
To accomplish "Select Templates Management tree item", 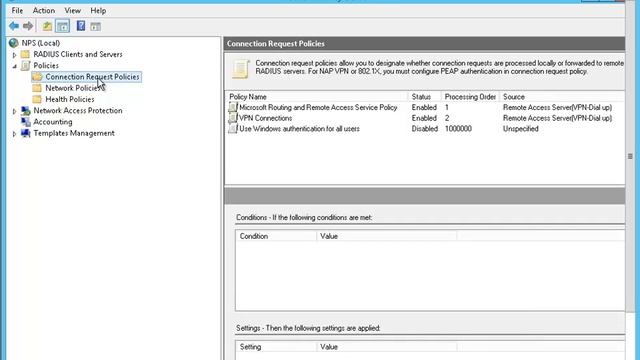I will click(x=74, y=133).
